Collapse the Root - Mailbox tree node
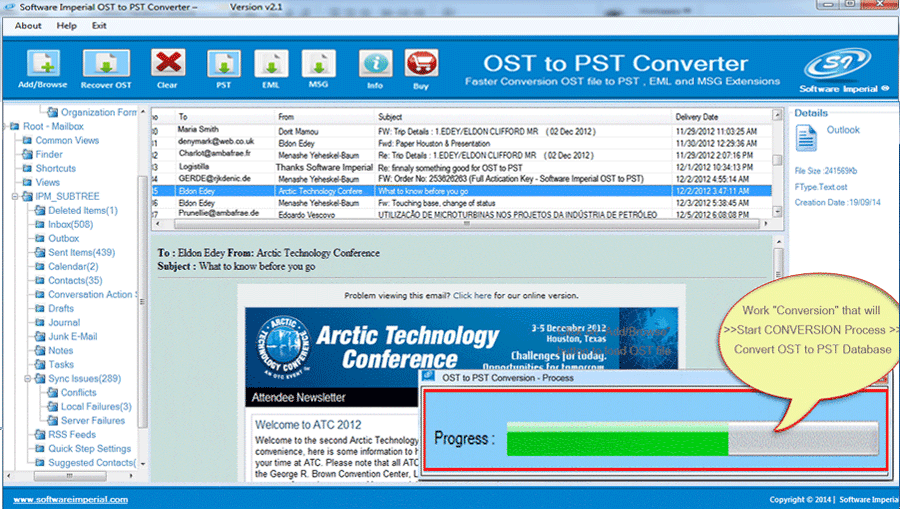Screen dimensions: 900x509 5,126
